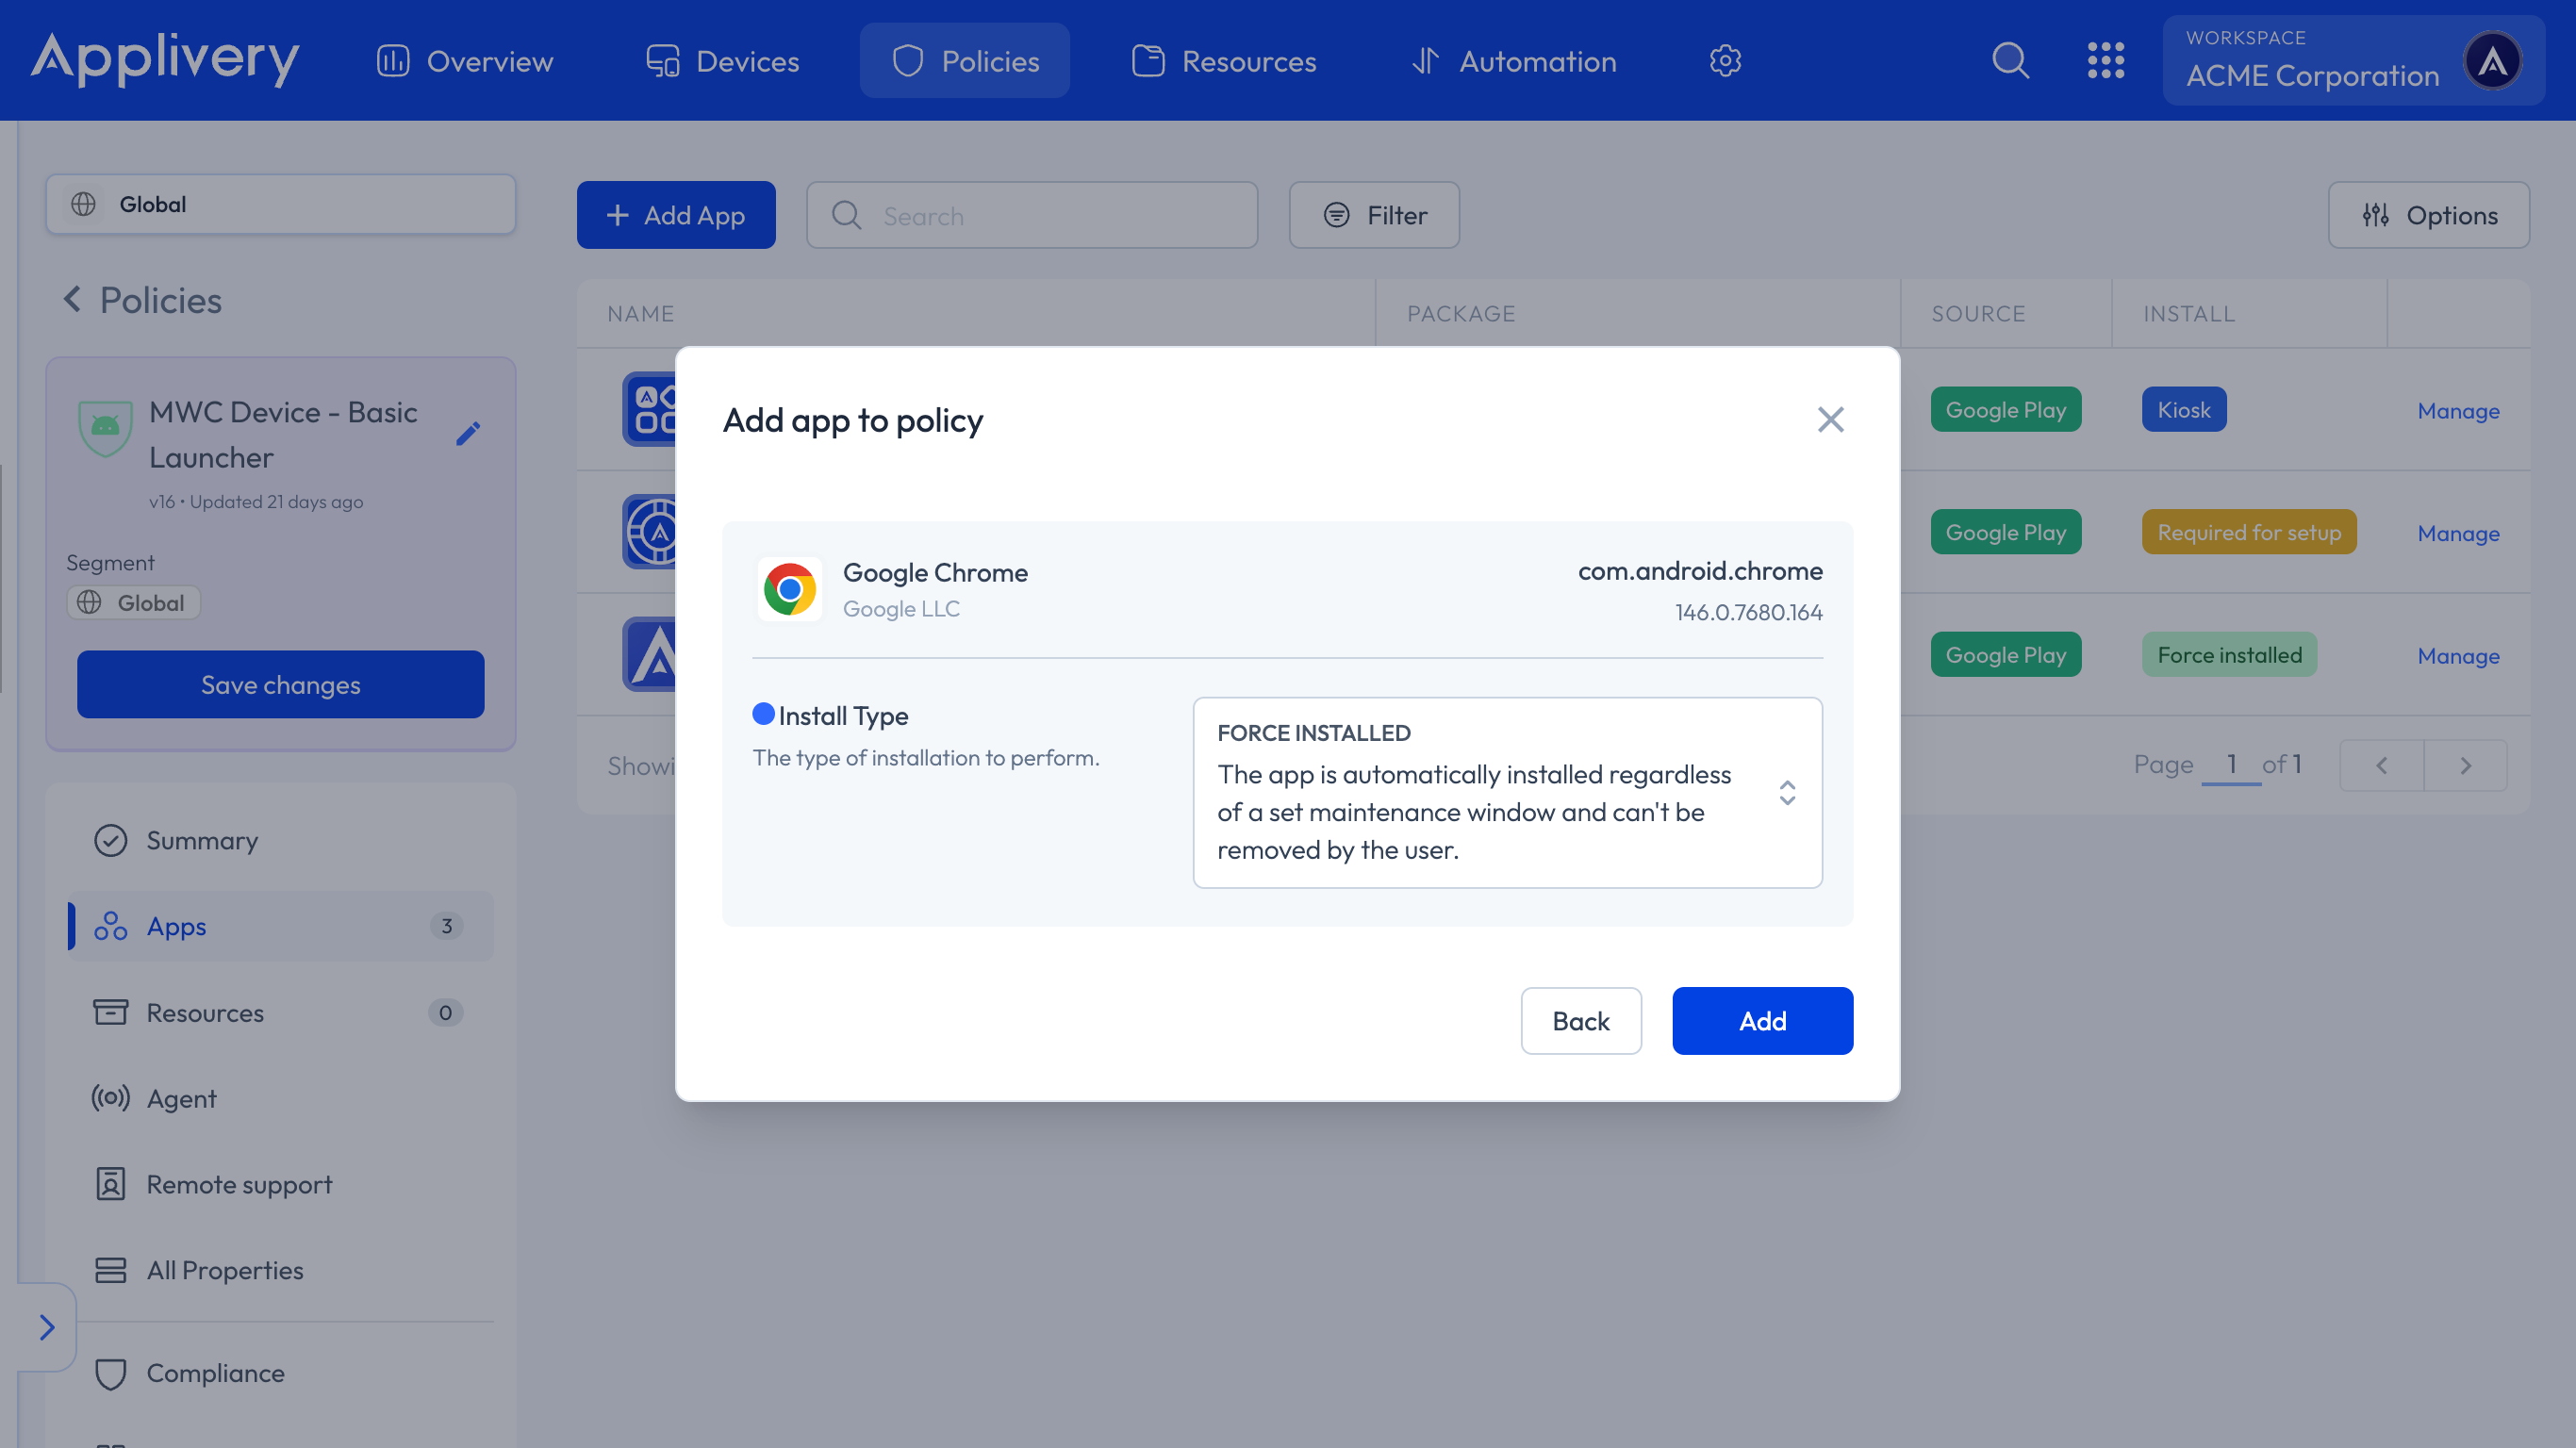Open the Remote support sidebar item
The image size is (2576, 1448).
[239, 1184]
